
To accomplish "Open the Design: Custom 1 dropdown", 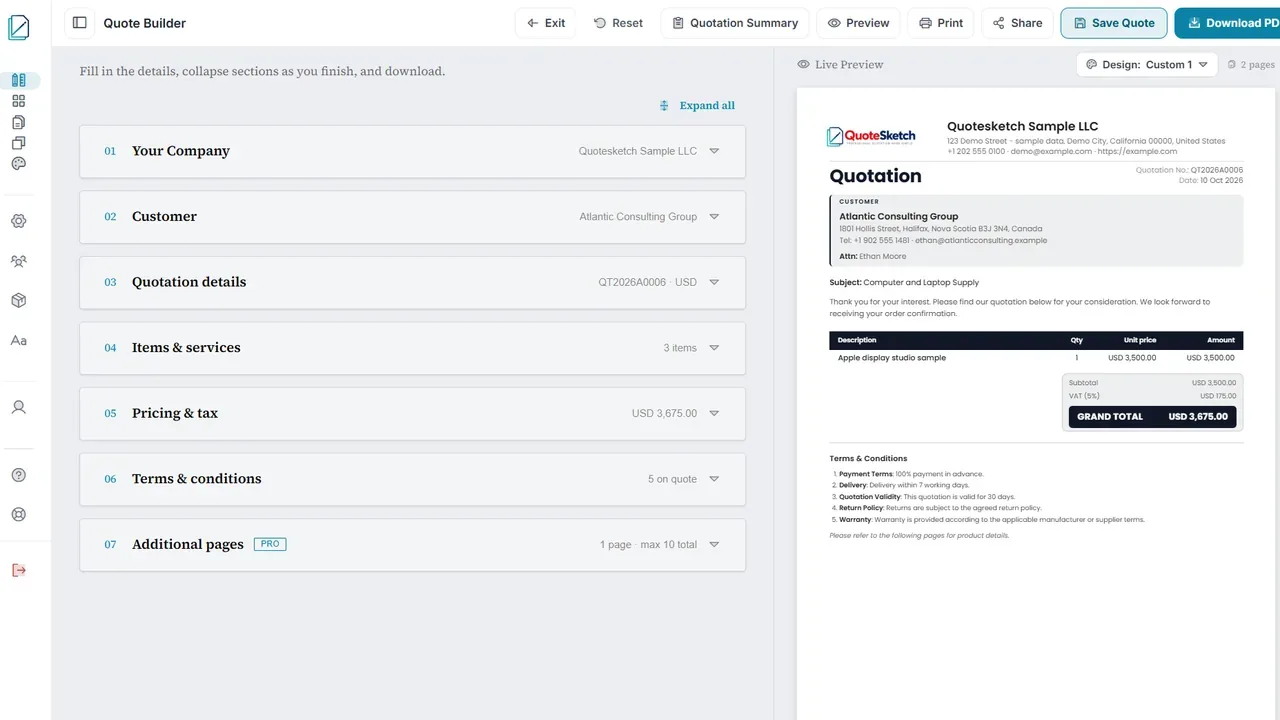I will tap(1147, 65).
